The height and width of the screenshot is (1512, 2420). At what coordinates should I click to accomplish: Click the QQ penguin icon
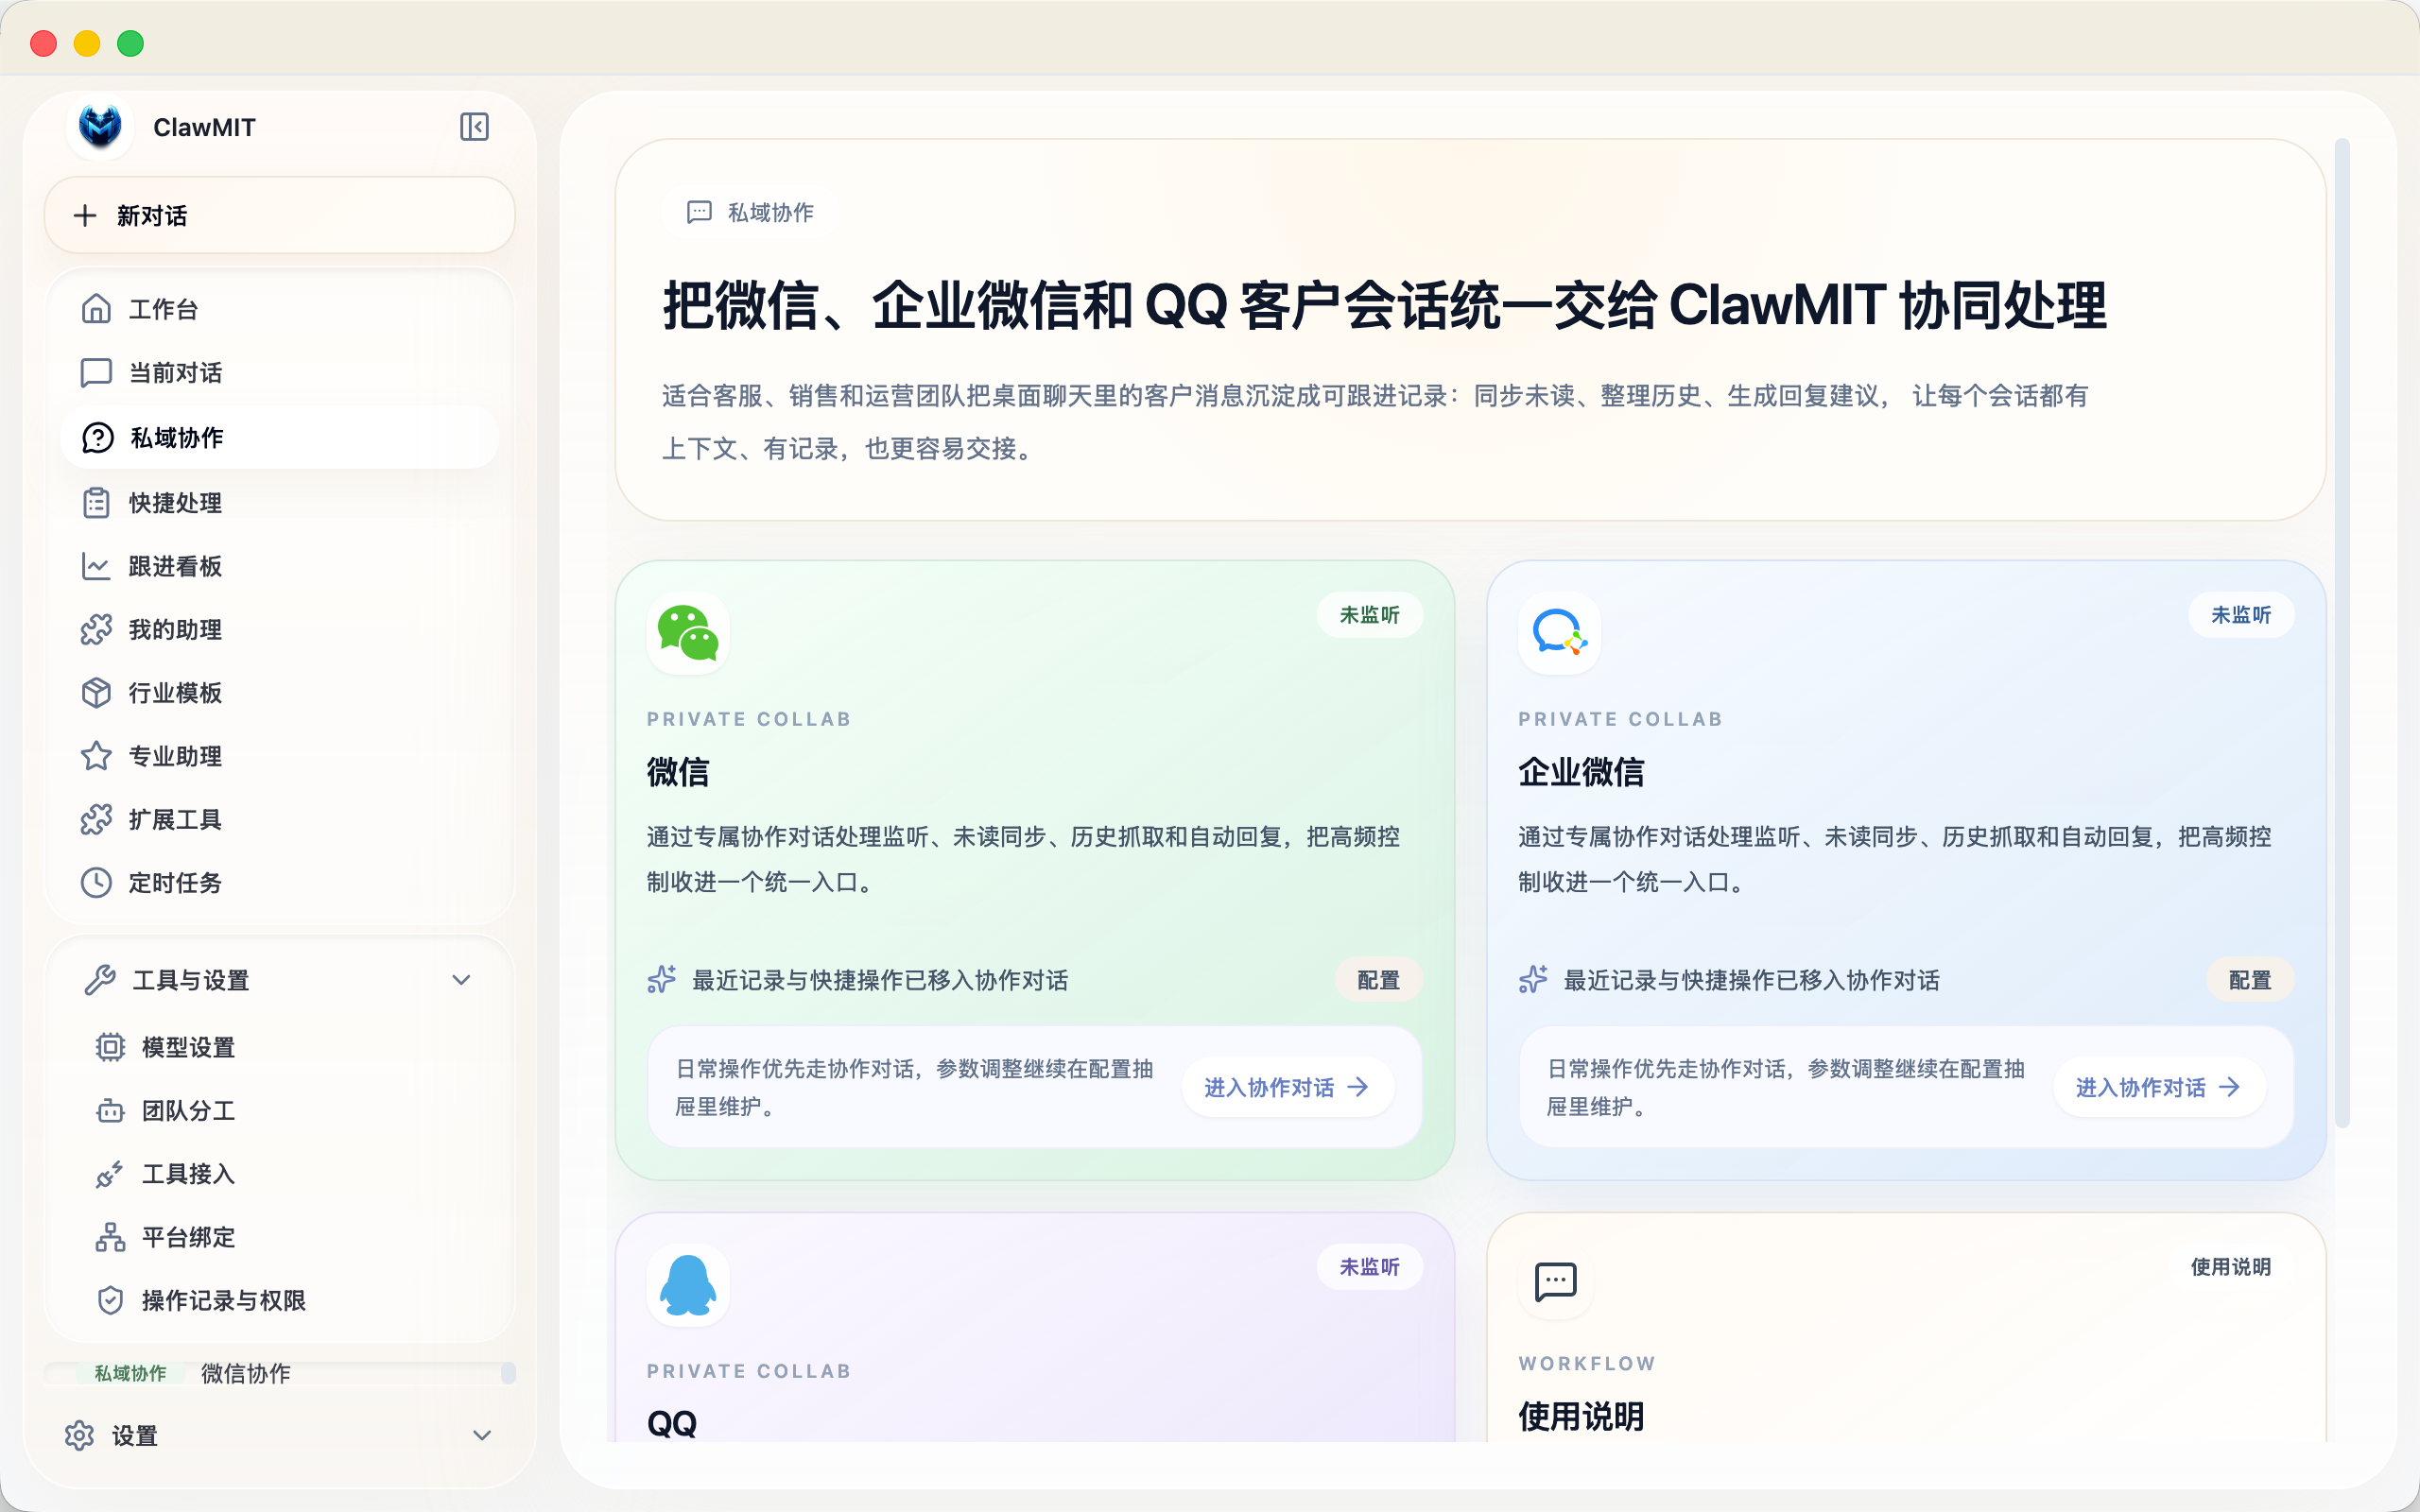[688, 1285]
